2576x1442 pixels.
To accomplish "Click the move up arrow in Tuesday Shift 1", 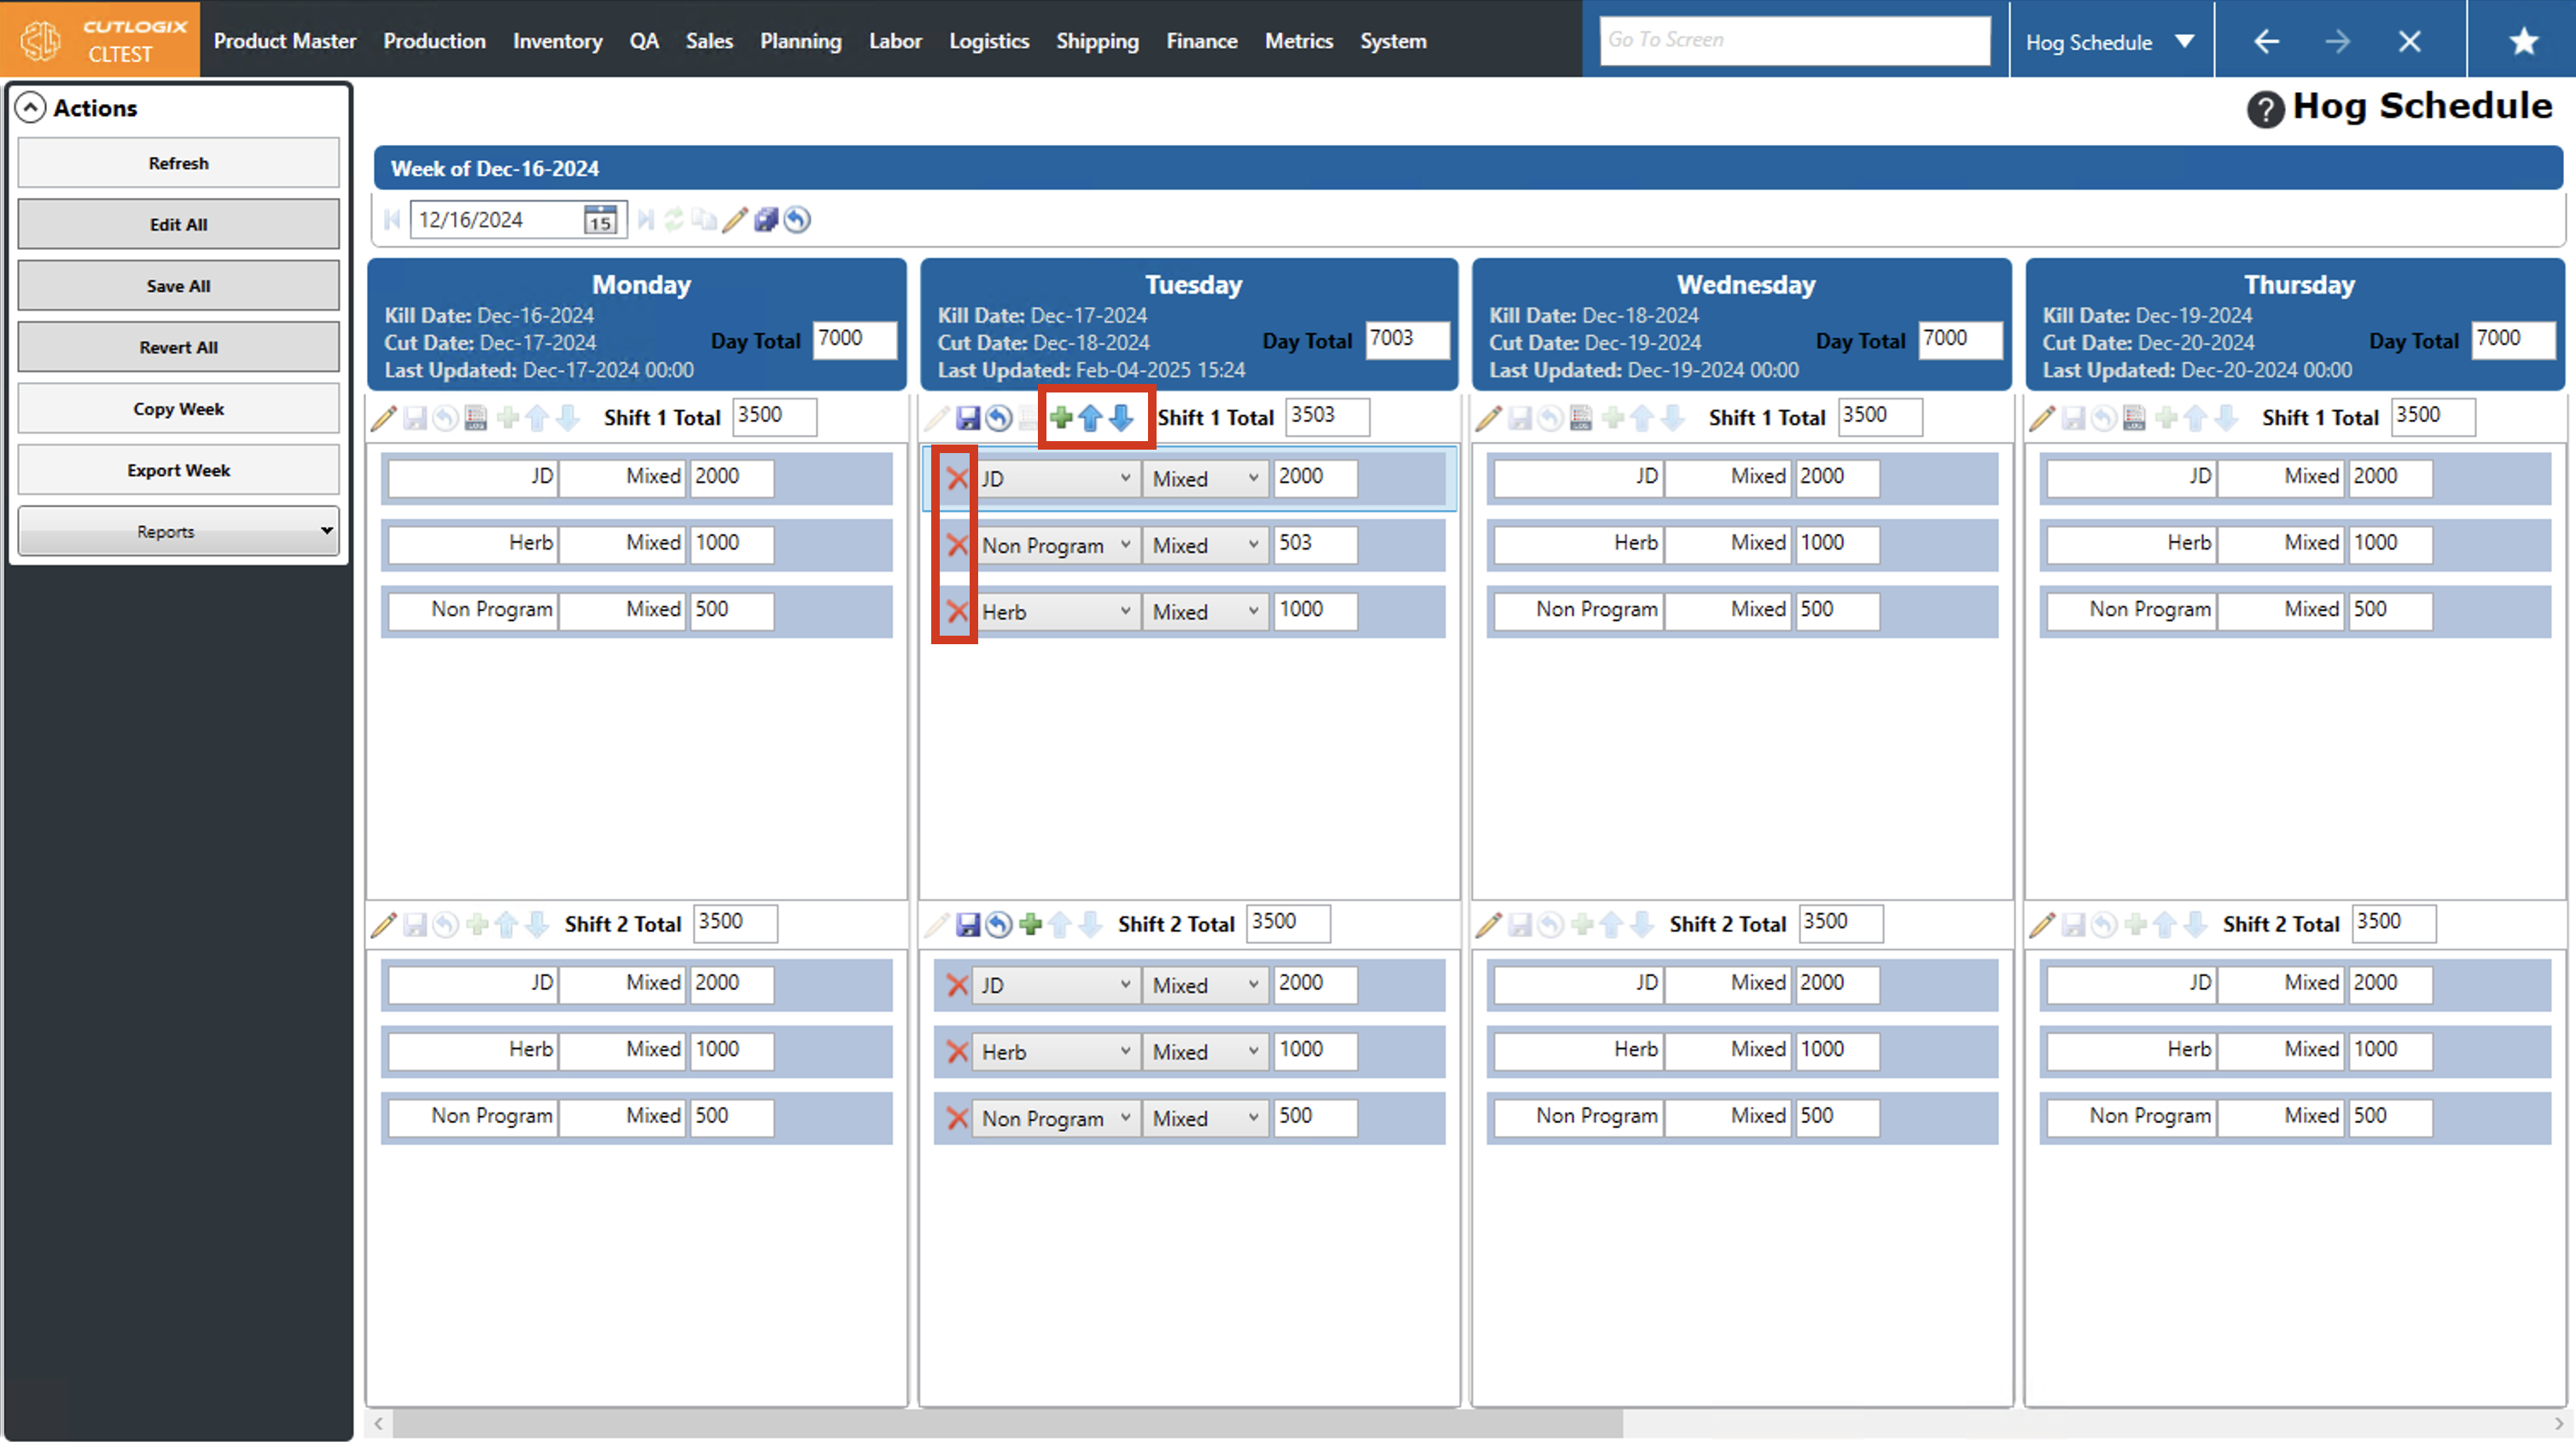I will [x=1091, y=417].
